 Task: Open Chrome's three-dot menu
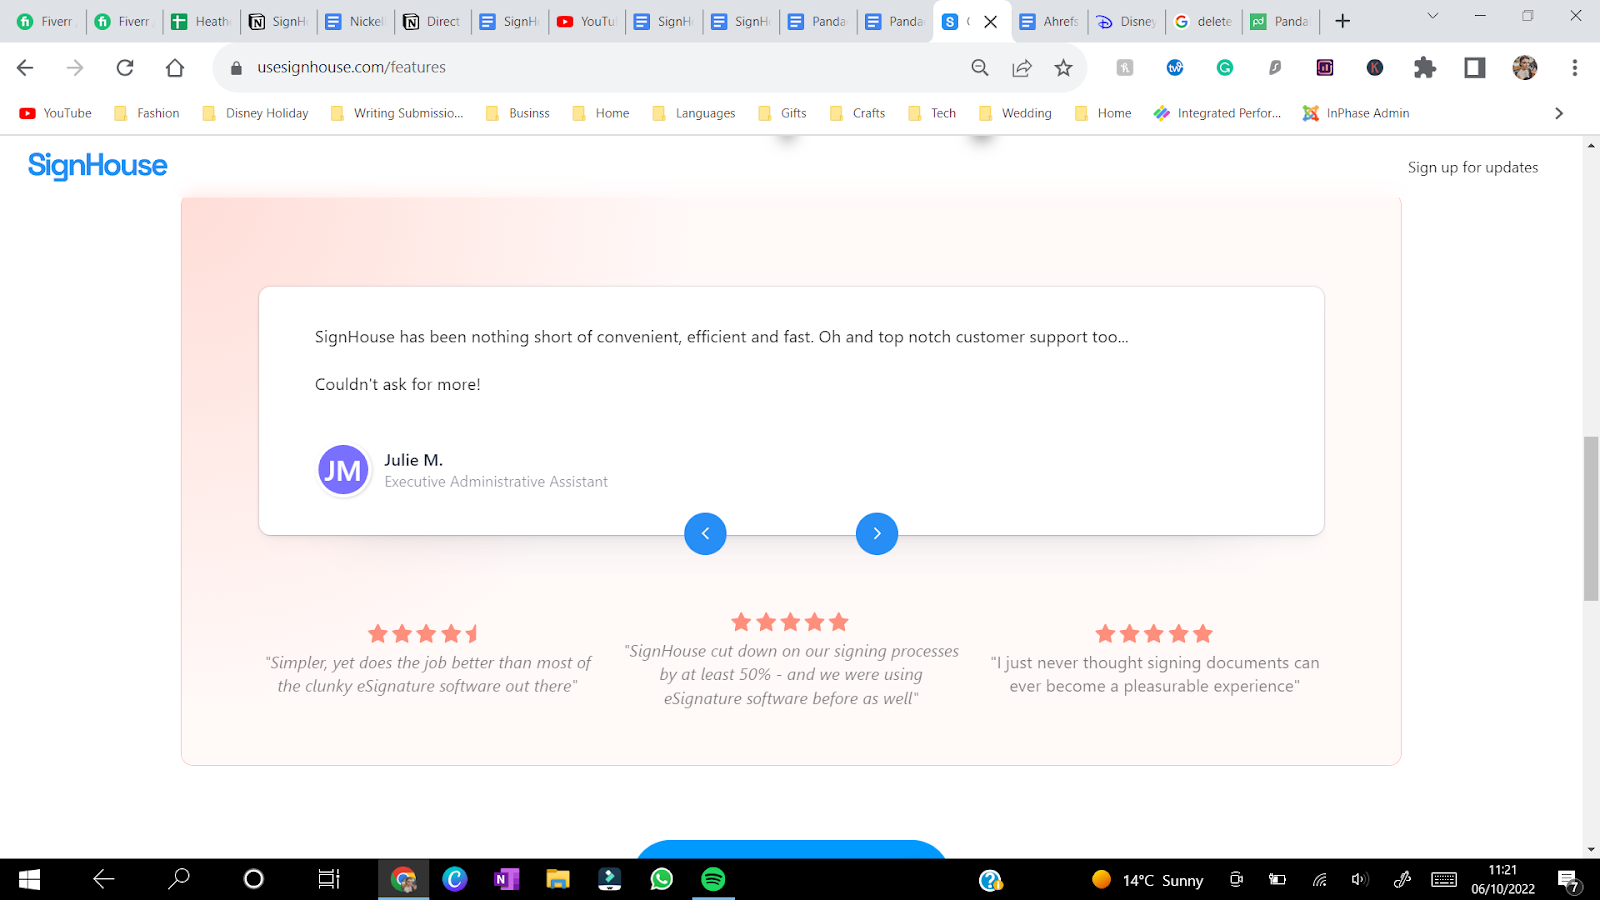(x=1575, y=68)
